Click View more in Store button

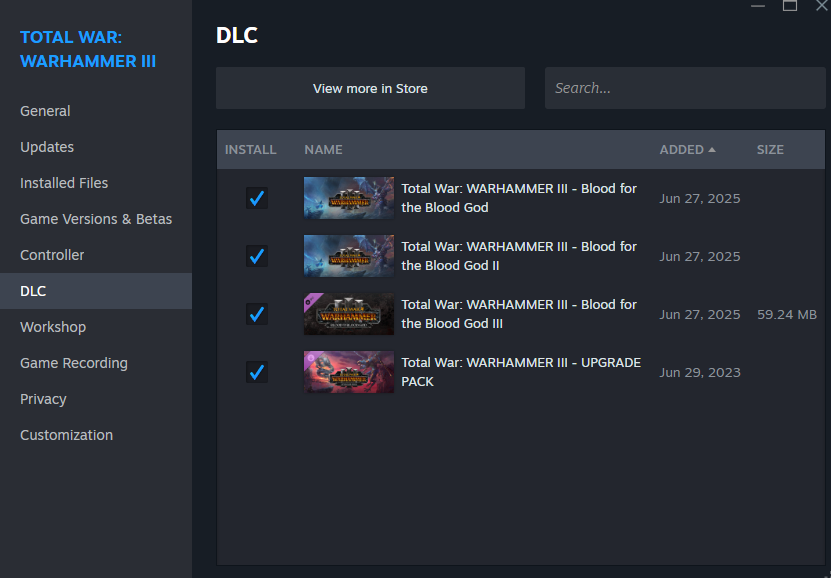pyautogui.click(x=370, y=88)
